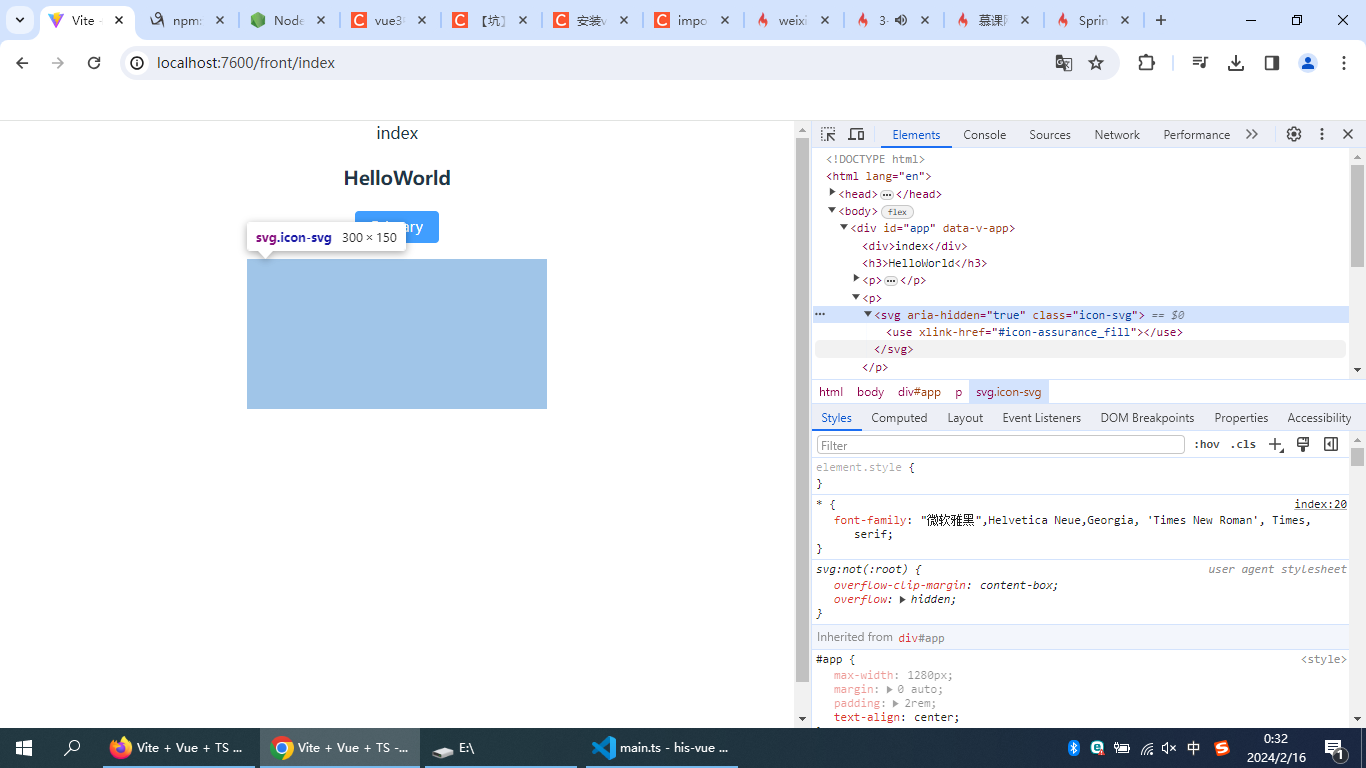Open DevTools three-dot customize menu

1321,134
